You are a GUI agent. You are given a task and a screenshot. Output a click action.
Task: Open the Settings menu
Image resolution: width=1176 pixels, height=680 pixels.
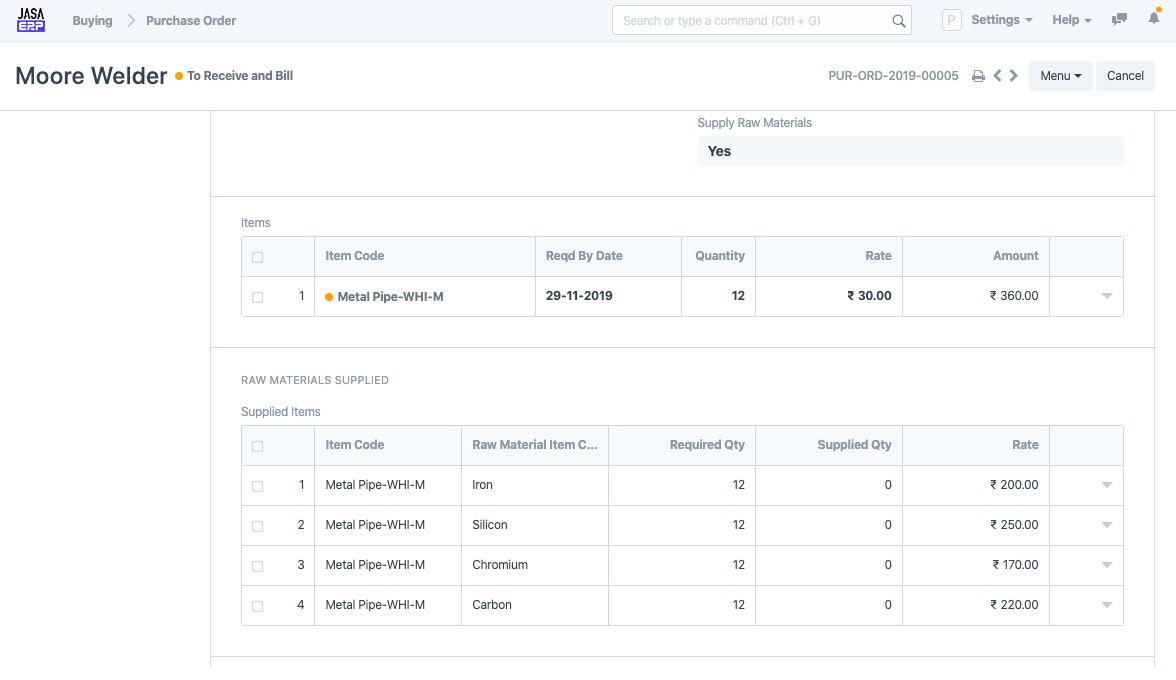pos(1001,20)
